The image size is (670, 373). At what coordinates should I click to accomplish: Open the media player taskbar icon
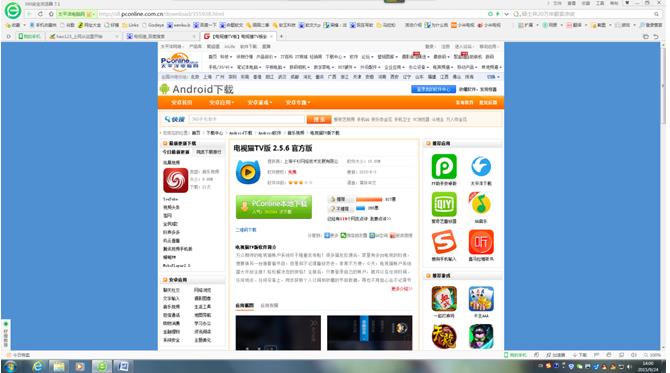pyautogui.click(x=80, y=366)
